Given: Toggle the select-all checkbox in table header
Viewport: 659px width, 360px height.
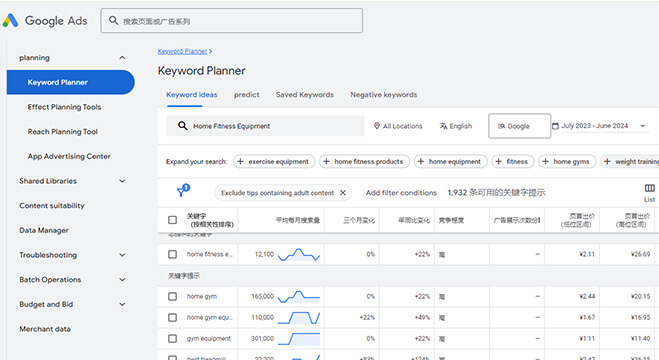Looking at the screenshot, I should (x=172, y=220).
